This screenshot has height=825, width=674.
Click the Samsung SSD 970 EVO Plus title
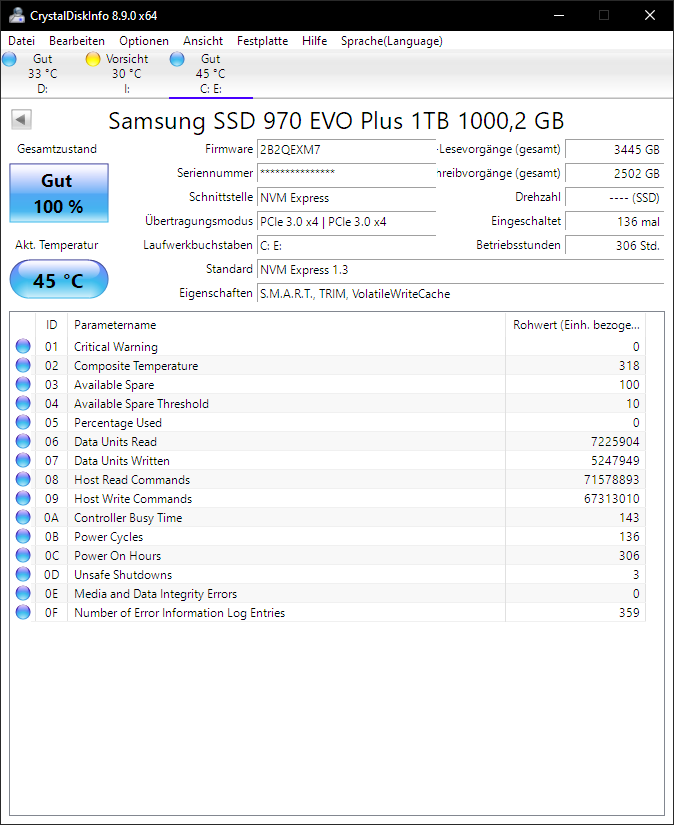coord(336,120)
